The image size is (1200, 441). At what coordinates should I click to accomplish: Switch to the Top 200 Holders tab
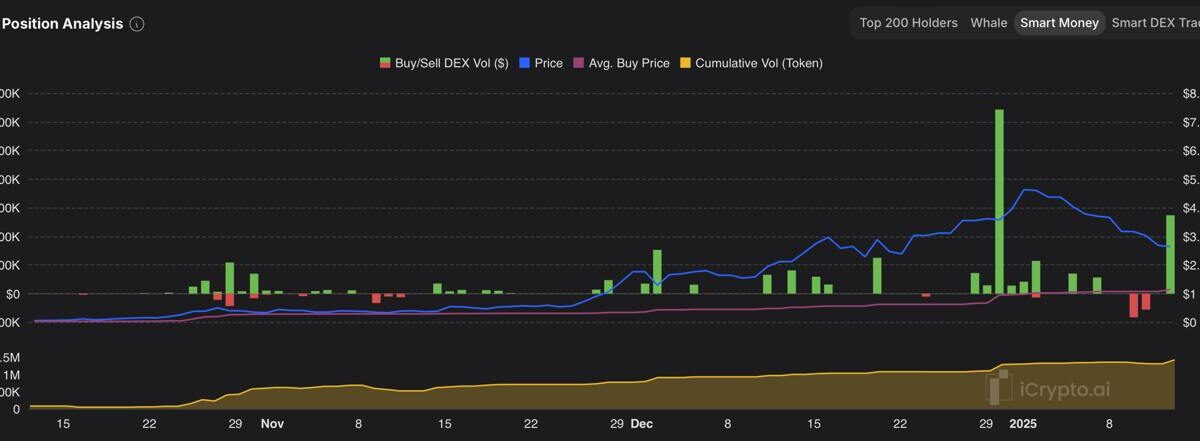coord(908,23)
